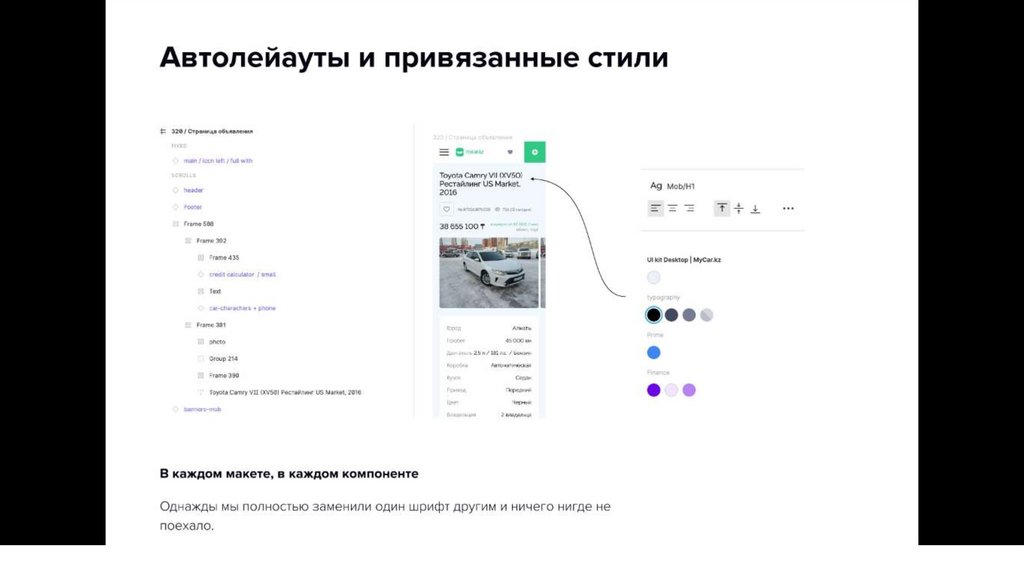
Task: Select the 'Footer' layer
Action: point(193,207)
